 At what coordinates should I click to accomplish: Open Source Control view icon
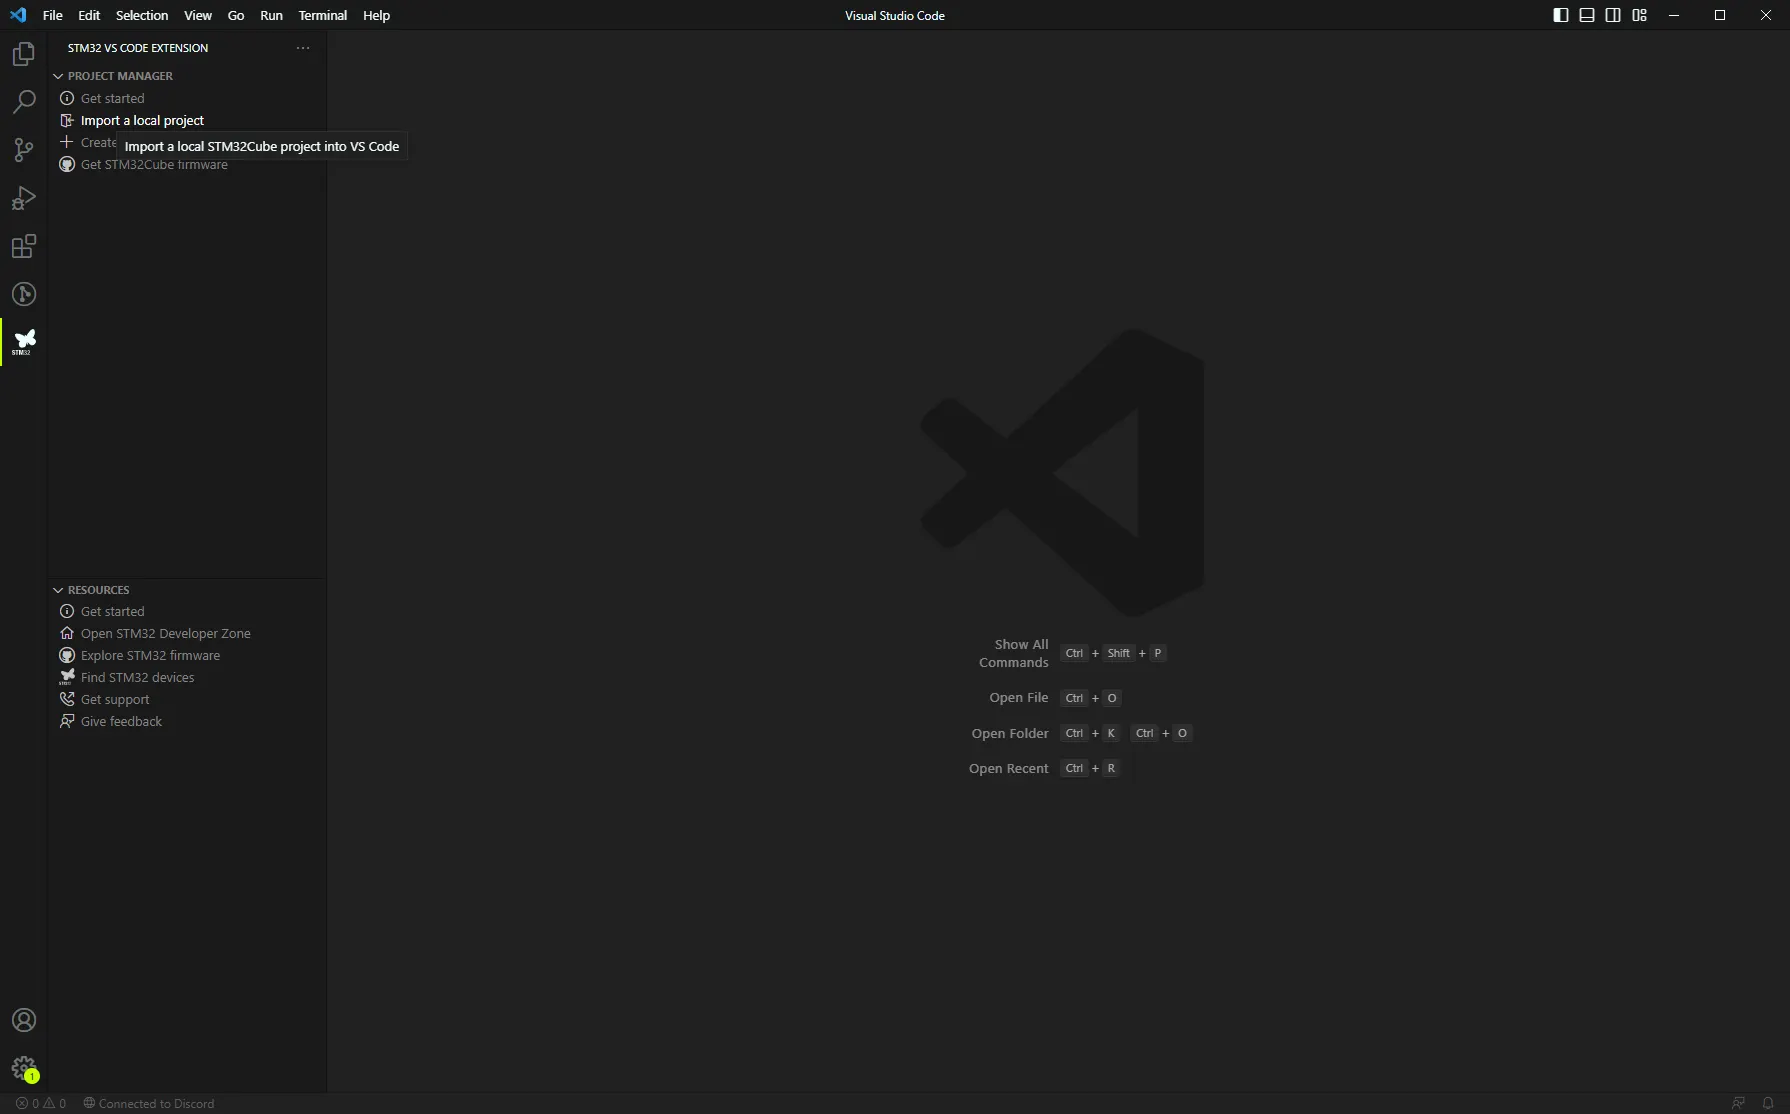pos(24,150)
